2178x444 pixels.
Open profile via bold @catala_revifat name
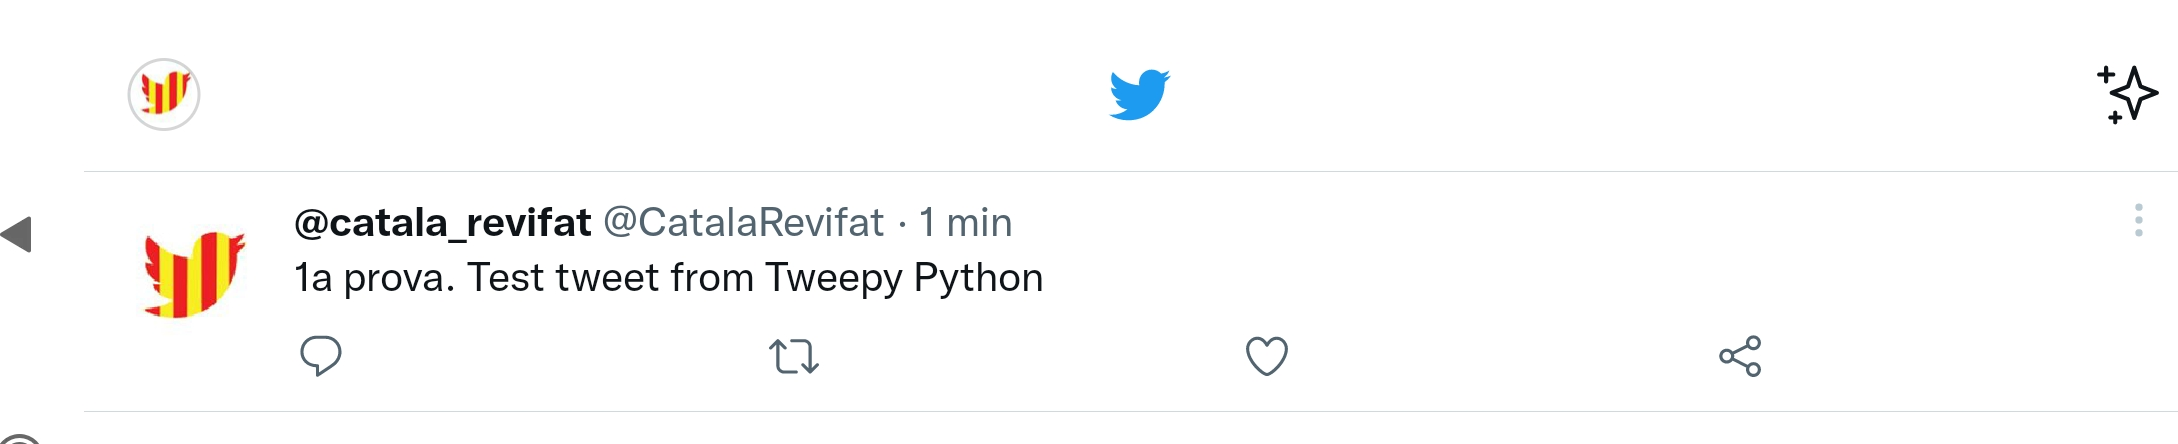coord(443,222)
